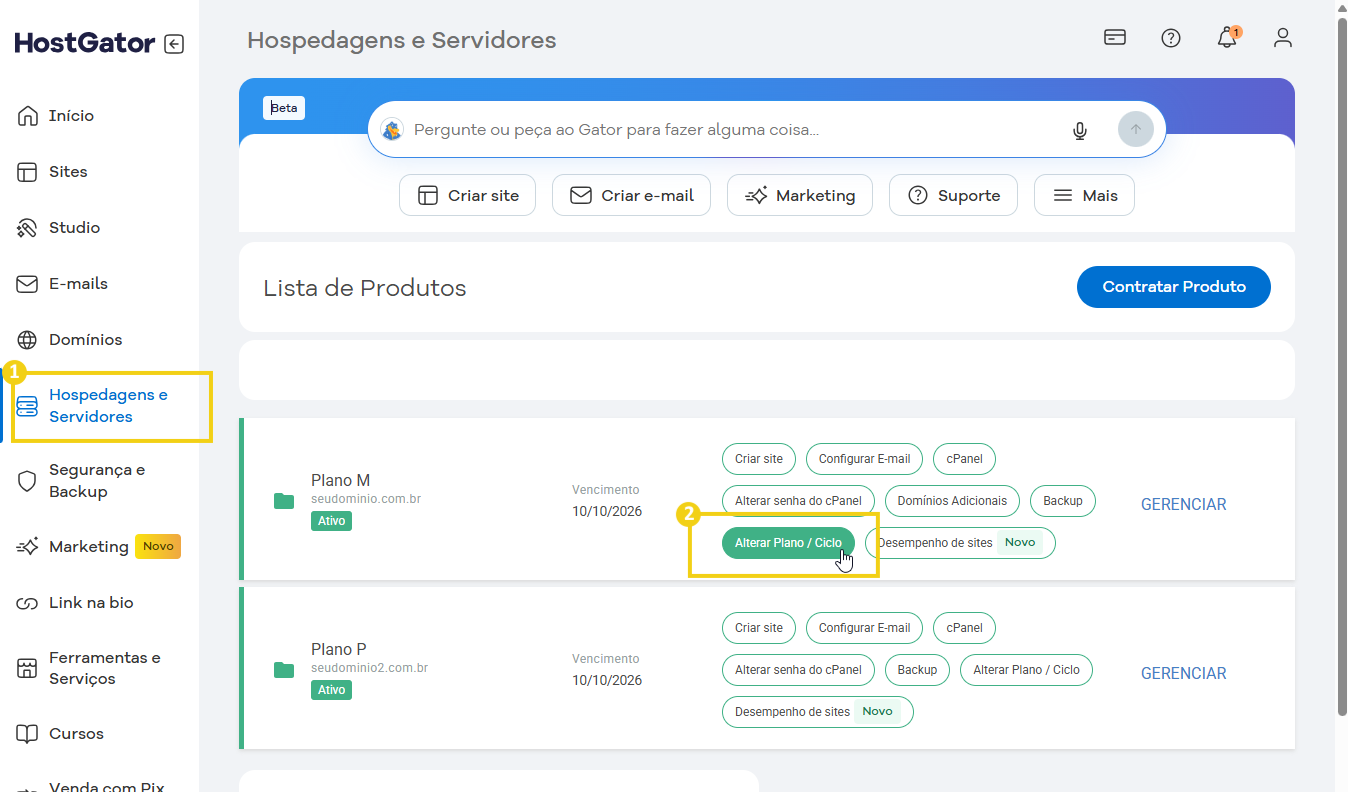Click Configurar E-mail for Plano M

point(864,459)
